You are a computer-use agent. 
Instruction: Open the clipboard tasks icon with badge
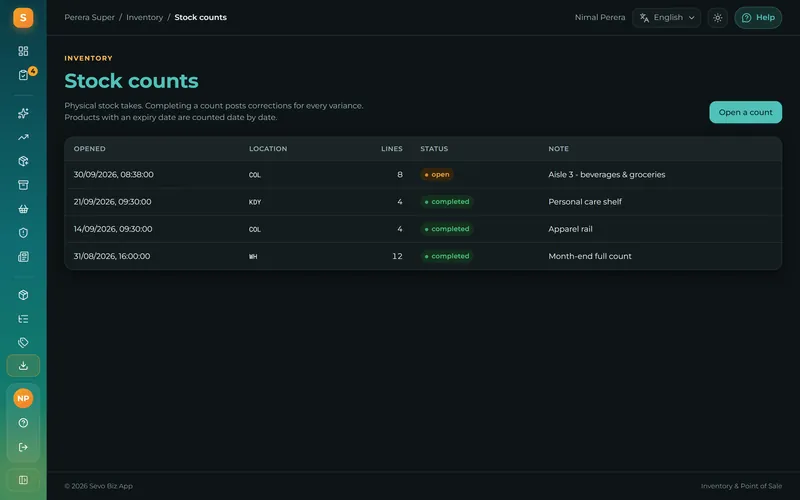[x=23, y=75]
